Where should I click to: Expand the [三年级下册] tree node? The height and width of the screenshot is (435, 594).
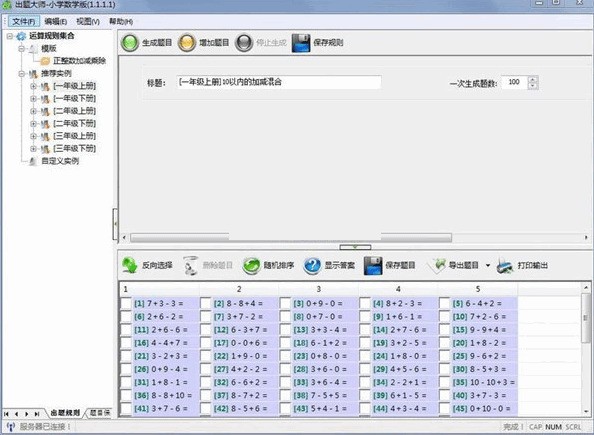(33, 149)
